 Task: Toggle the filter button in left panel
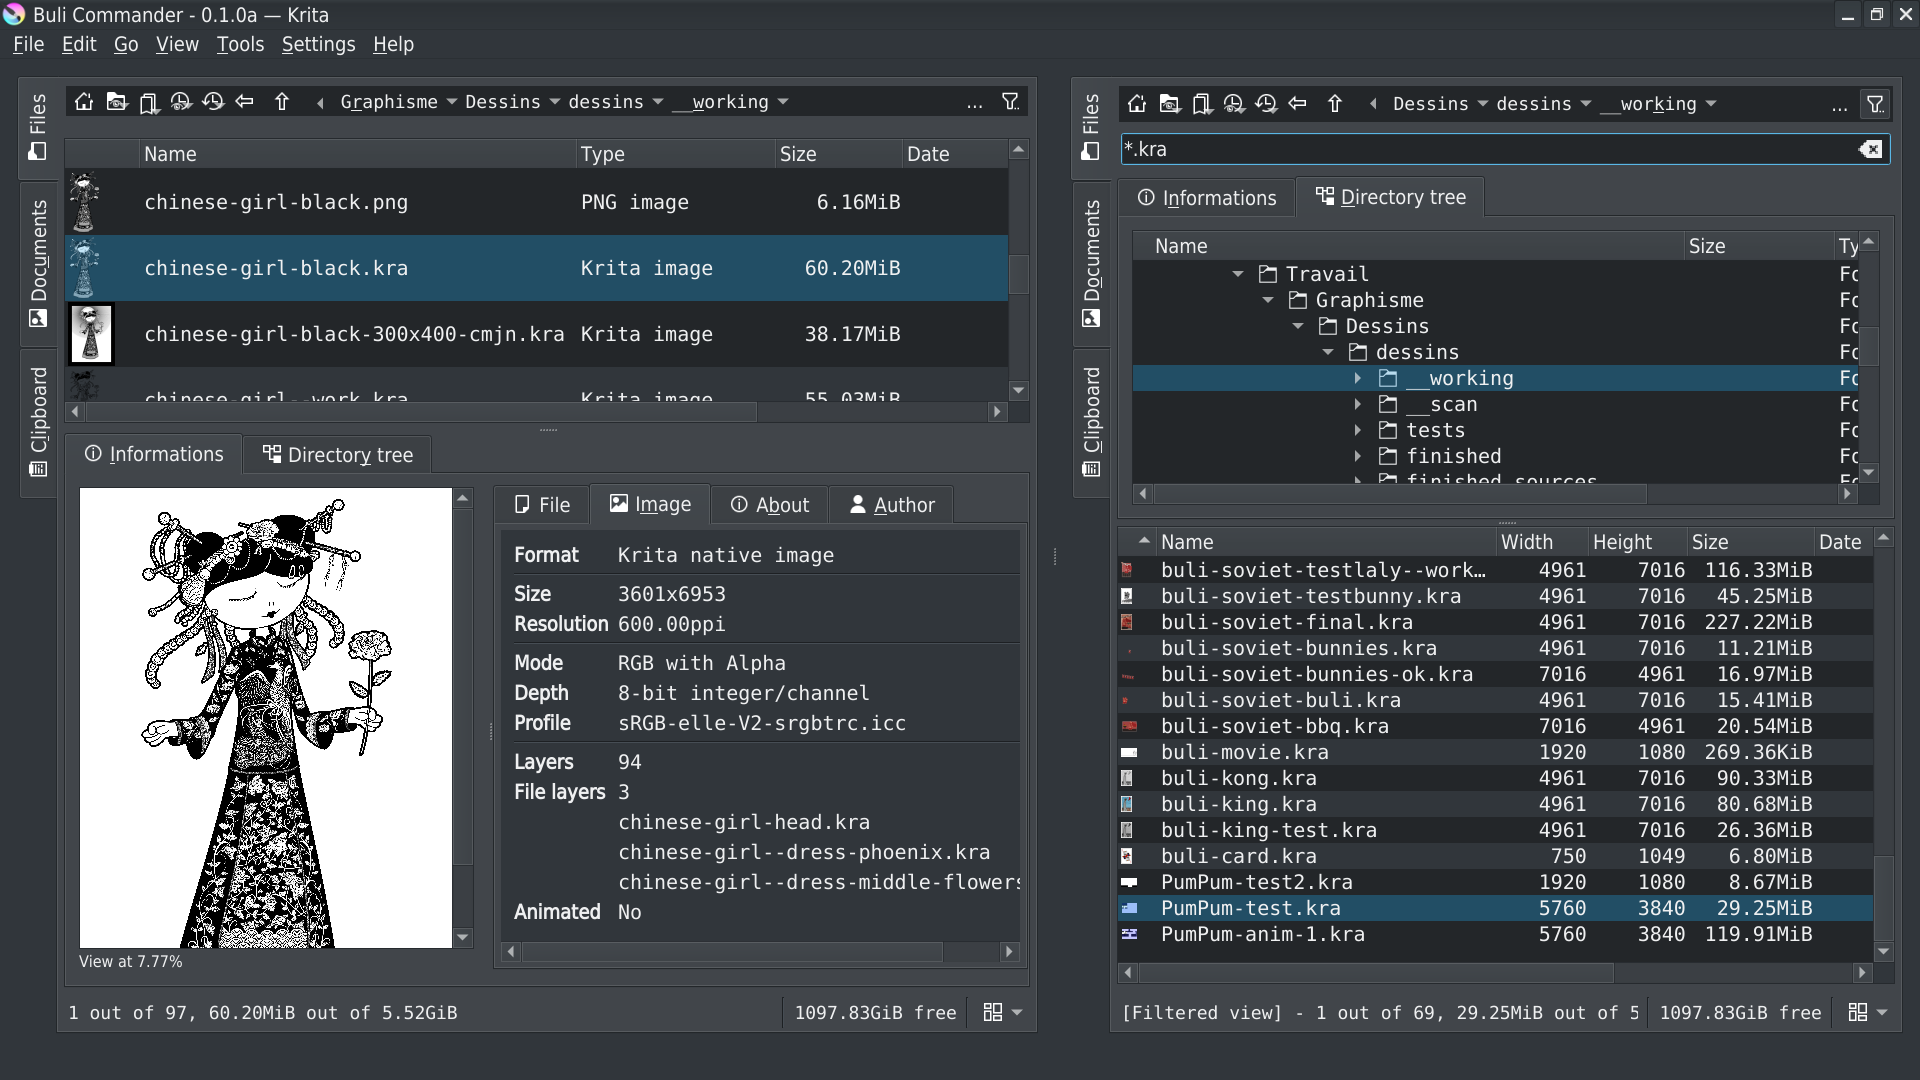pyautogui.click(x=1011, y=102)
